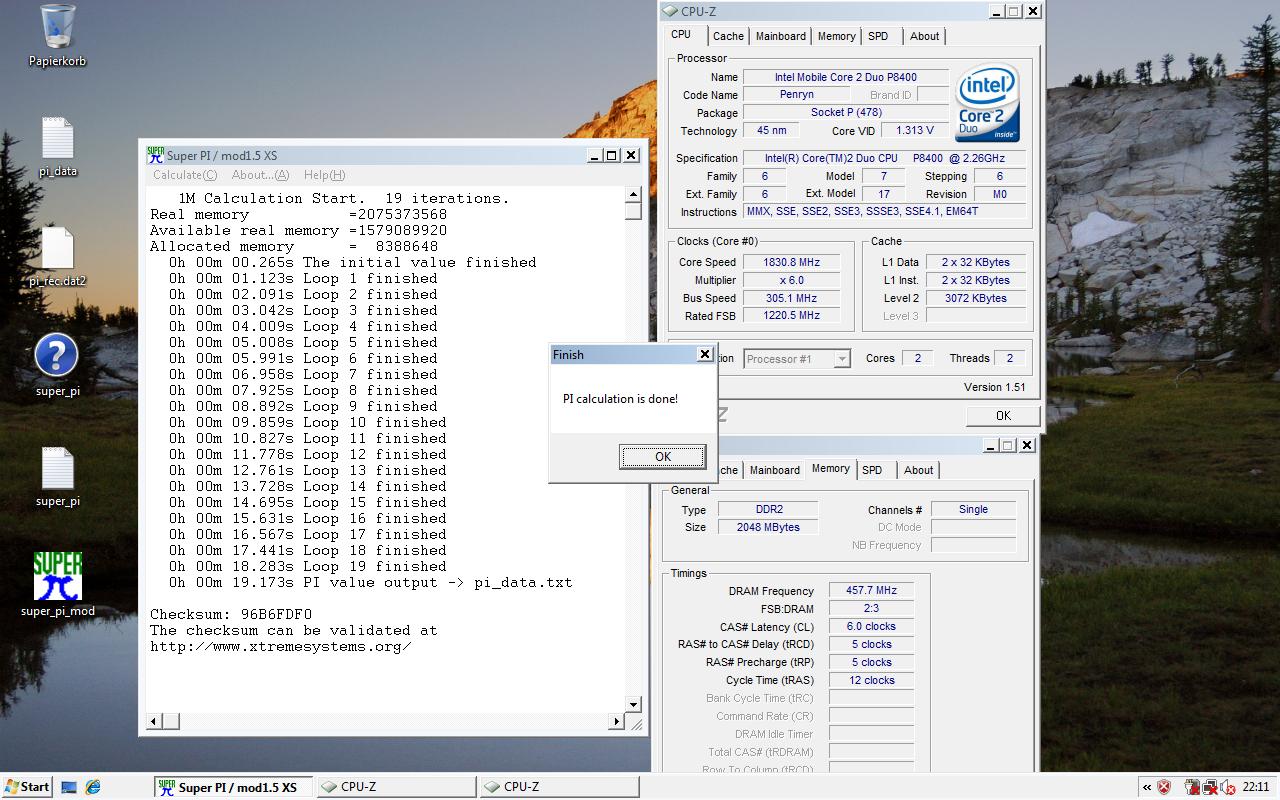Click OK button in upper CPU-Z window
Image resolution: width=1280 pixels, height=800 pixels.
[1003, 416]
